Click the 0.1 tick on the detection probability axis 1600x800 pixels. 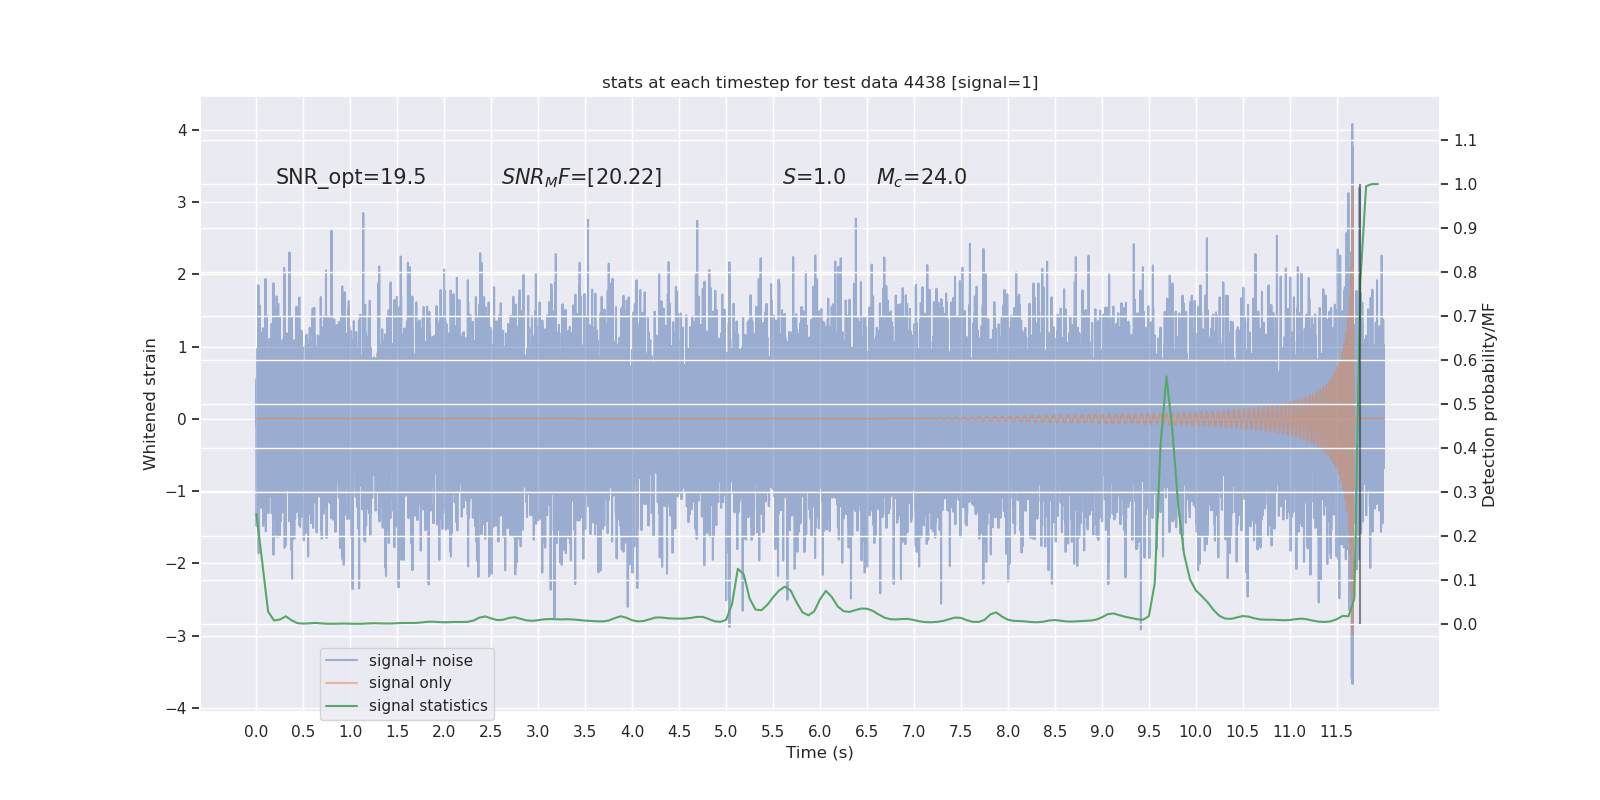pos(1465,580)
